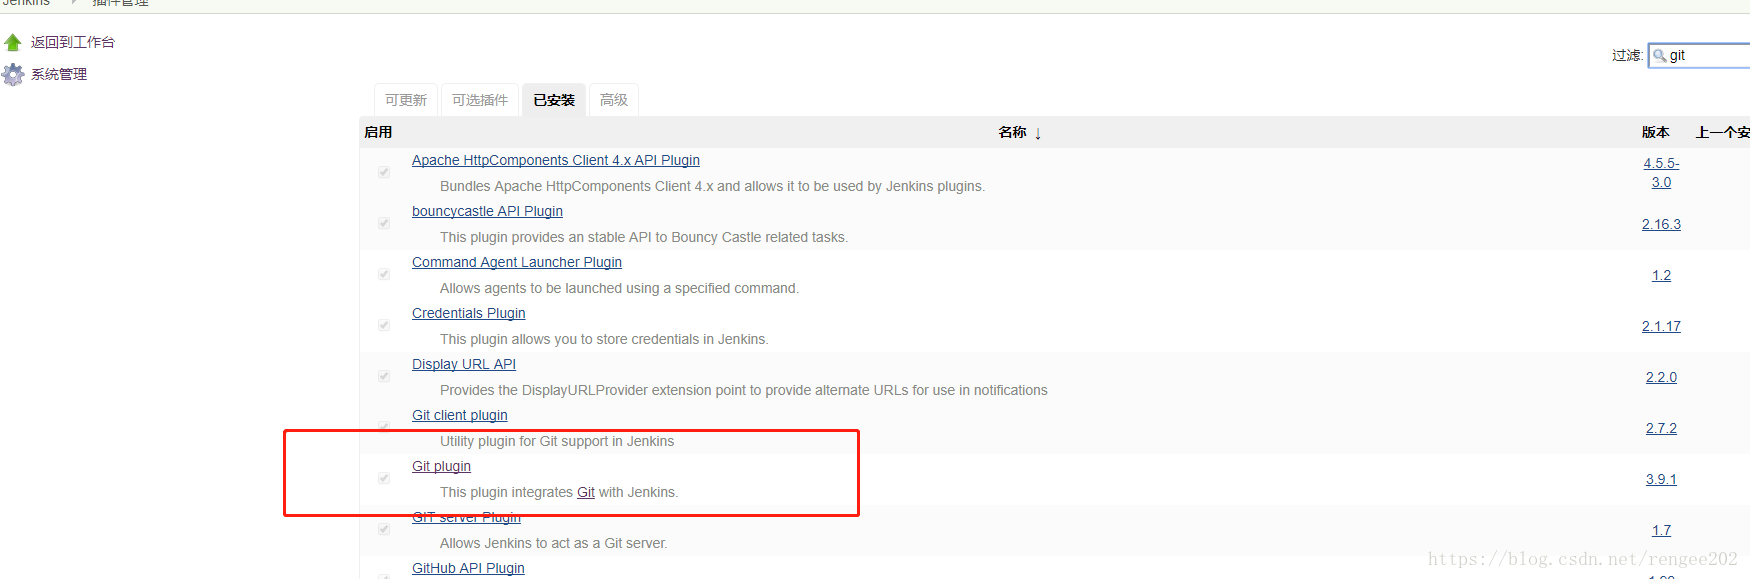Open the Command Agent Launcher Plugin link
Image resolution: width=1750 pixels, height=579 pixels.
click(x=517, y=262)
